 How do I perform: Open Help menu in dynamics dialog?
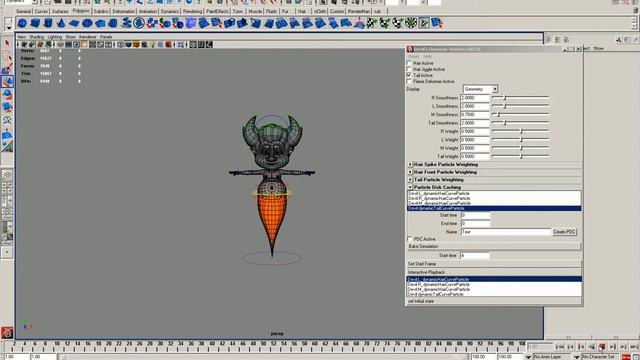(x=427, y=56)
